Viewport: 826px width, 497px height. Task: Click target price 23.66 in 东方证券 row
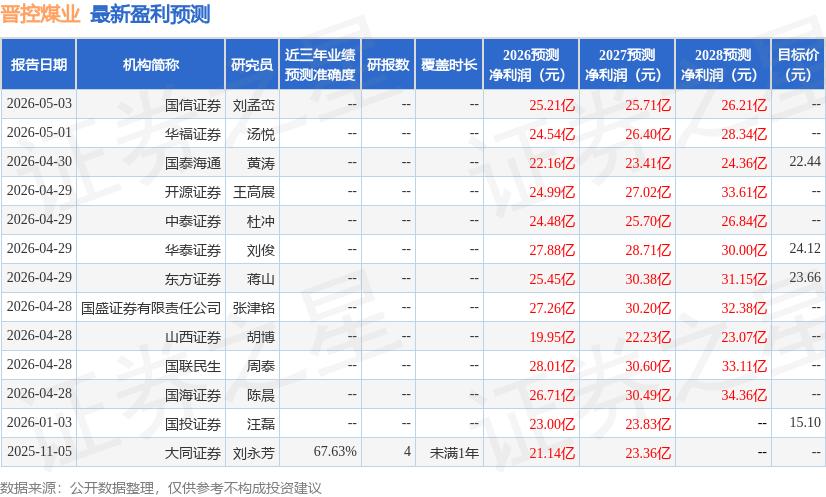(805, 277)
